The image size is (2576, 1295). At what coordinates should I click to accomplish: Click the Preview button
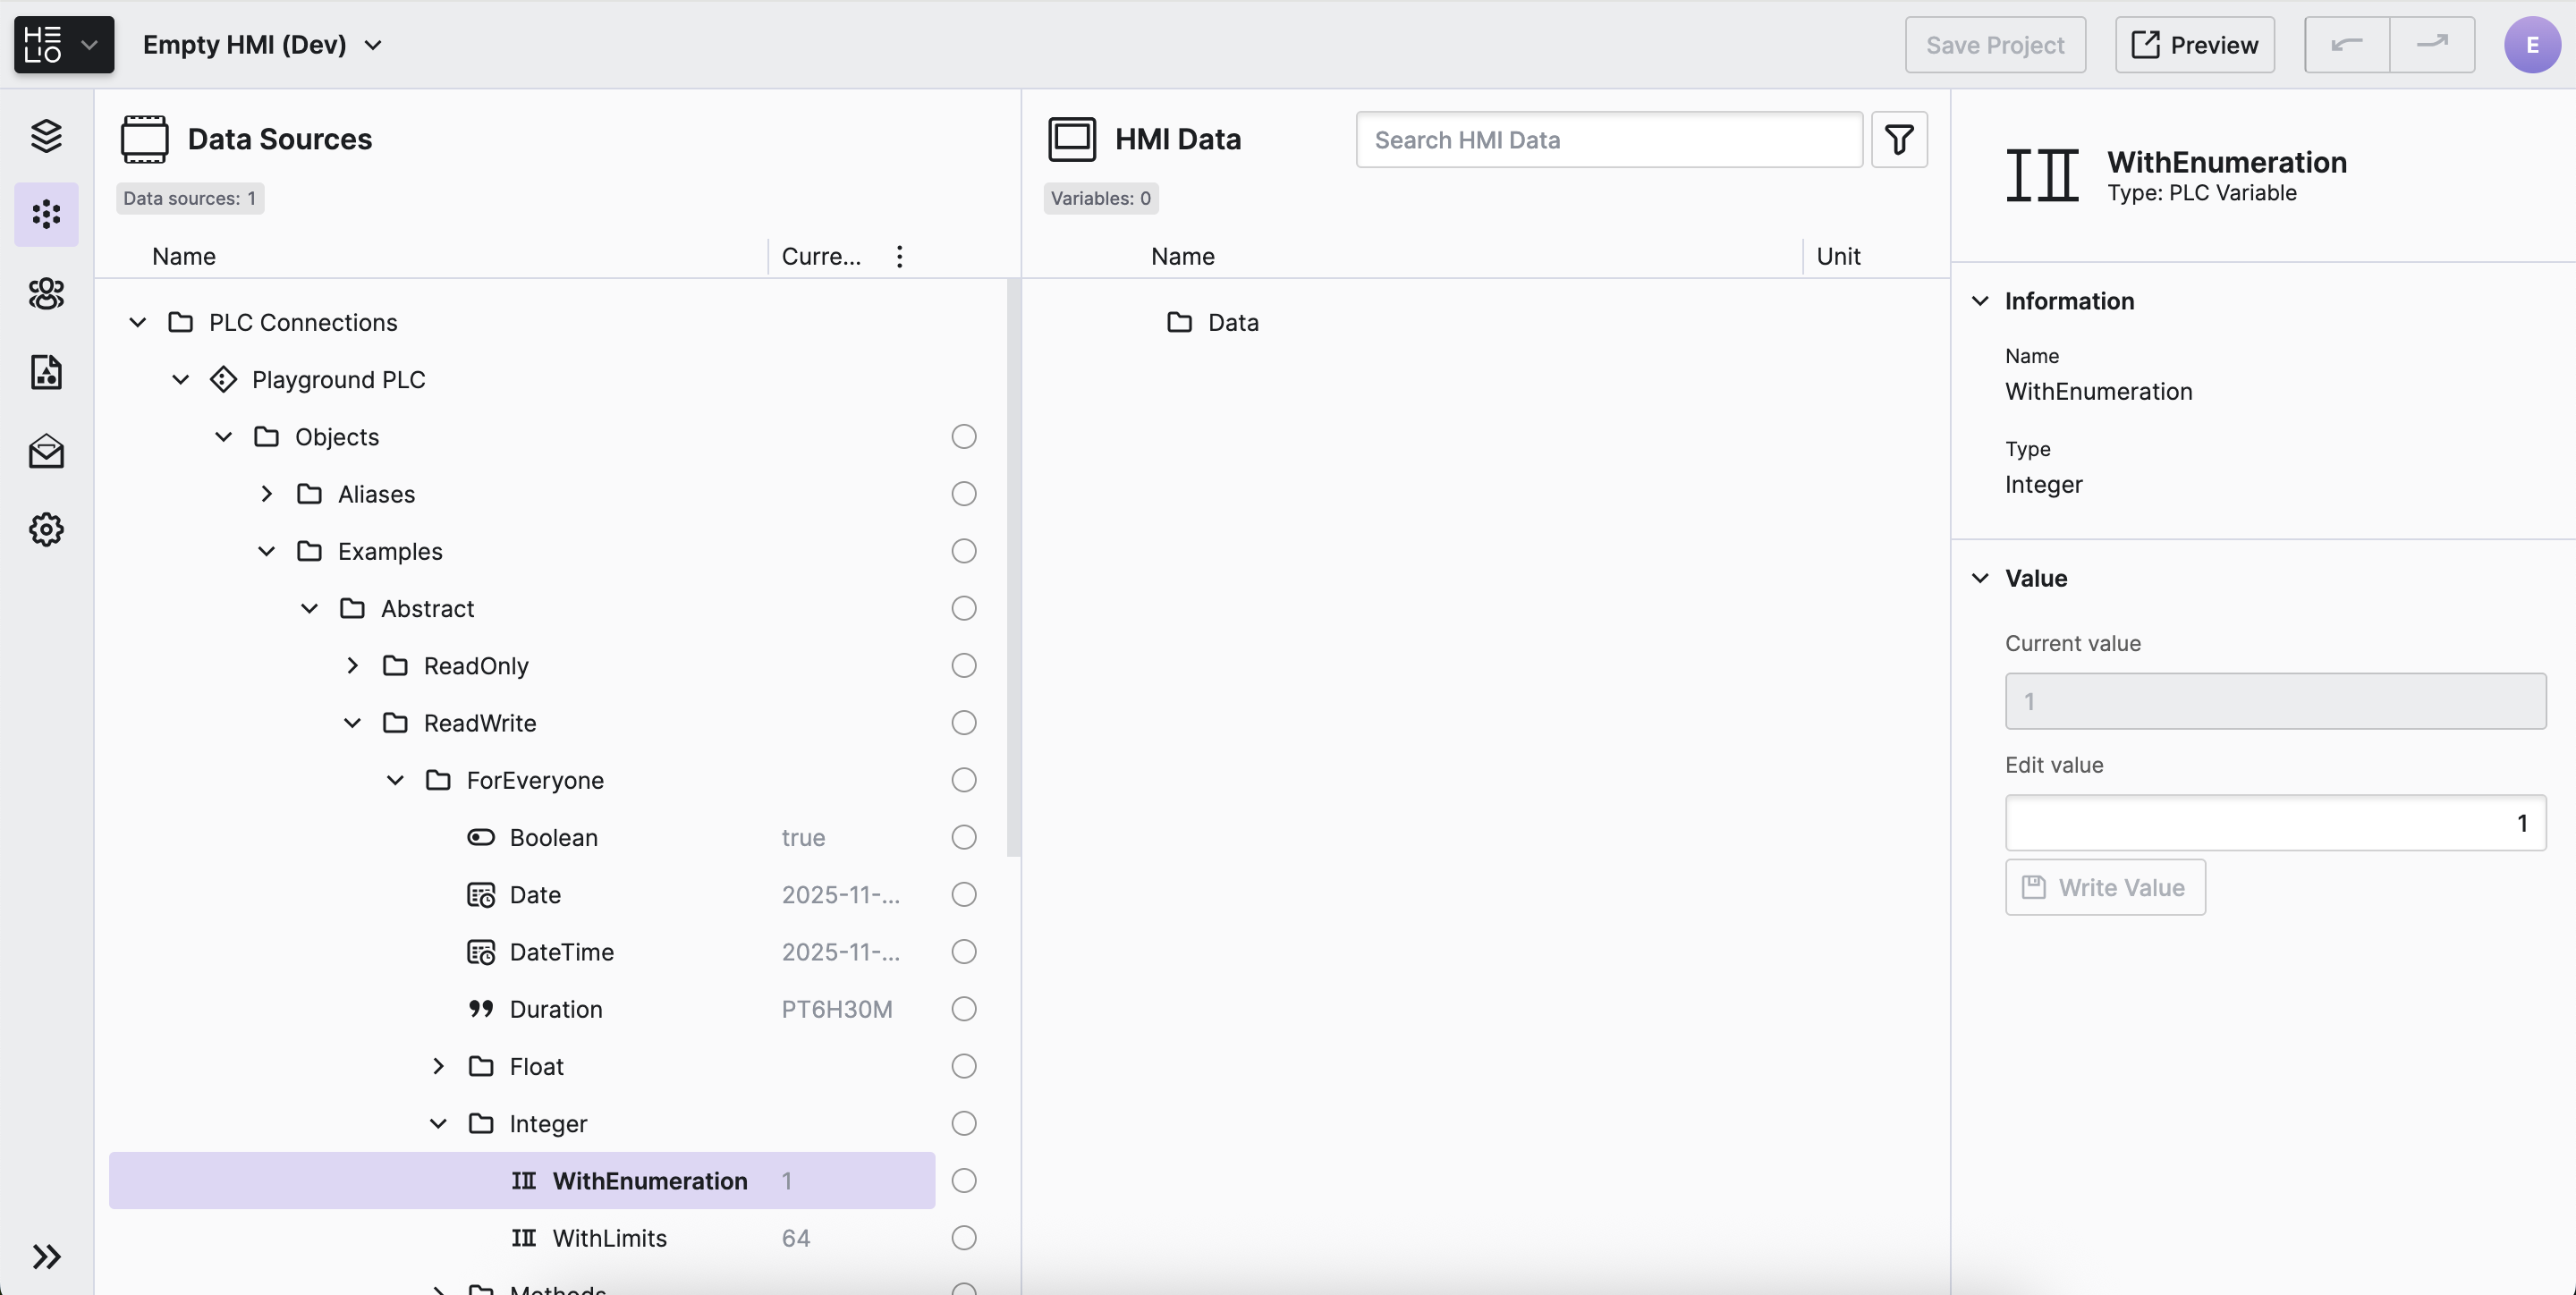click(x=2194, y=44)
